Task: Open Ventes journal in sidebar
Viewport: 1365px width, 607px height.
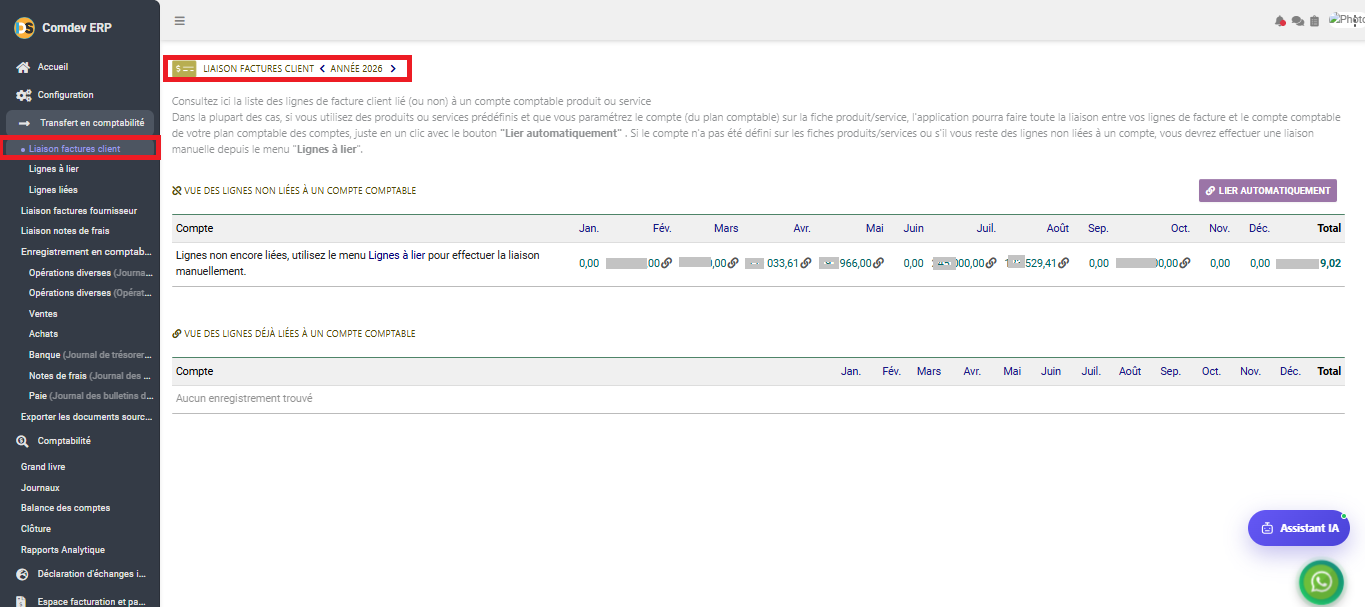Action: pyautogui.click(x=43, y=314)
